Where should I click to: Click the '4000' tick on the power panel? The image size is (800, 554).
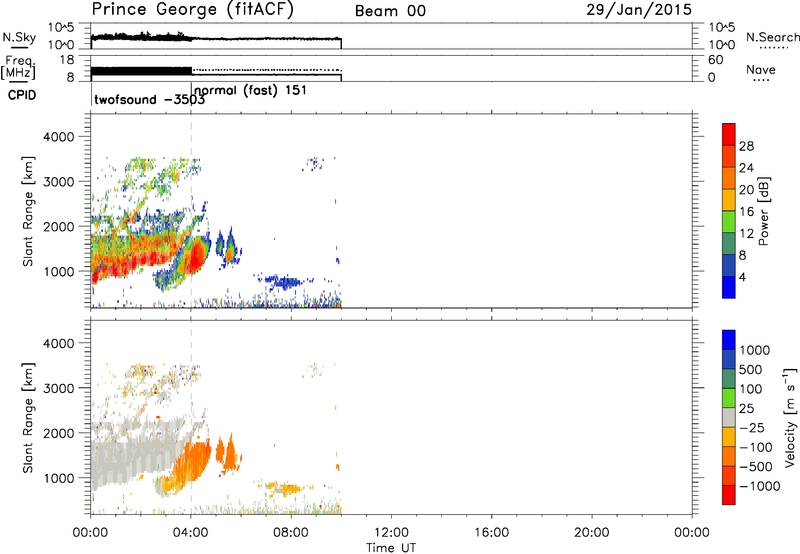(x=59, y=137)
